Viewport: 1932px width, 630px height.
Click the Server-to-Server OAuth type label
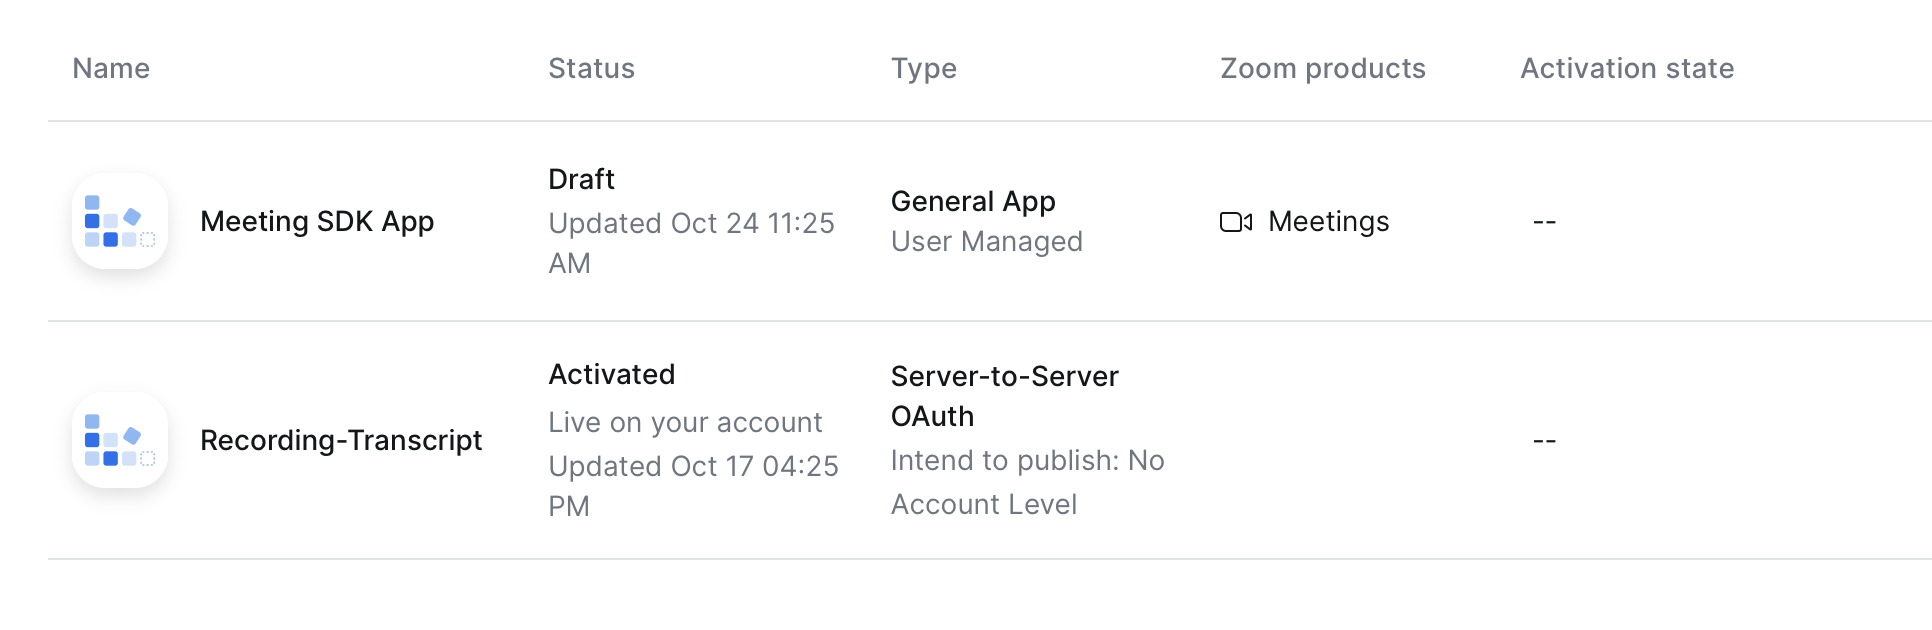point(1004,396)
